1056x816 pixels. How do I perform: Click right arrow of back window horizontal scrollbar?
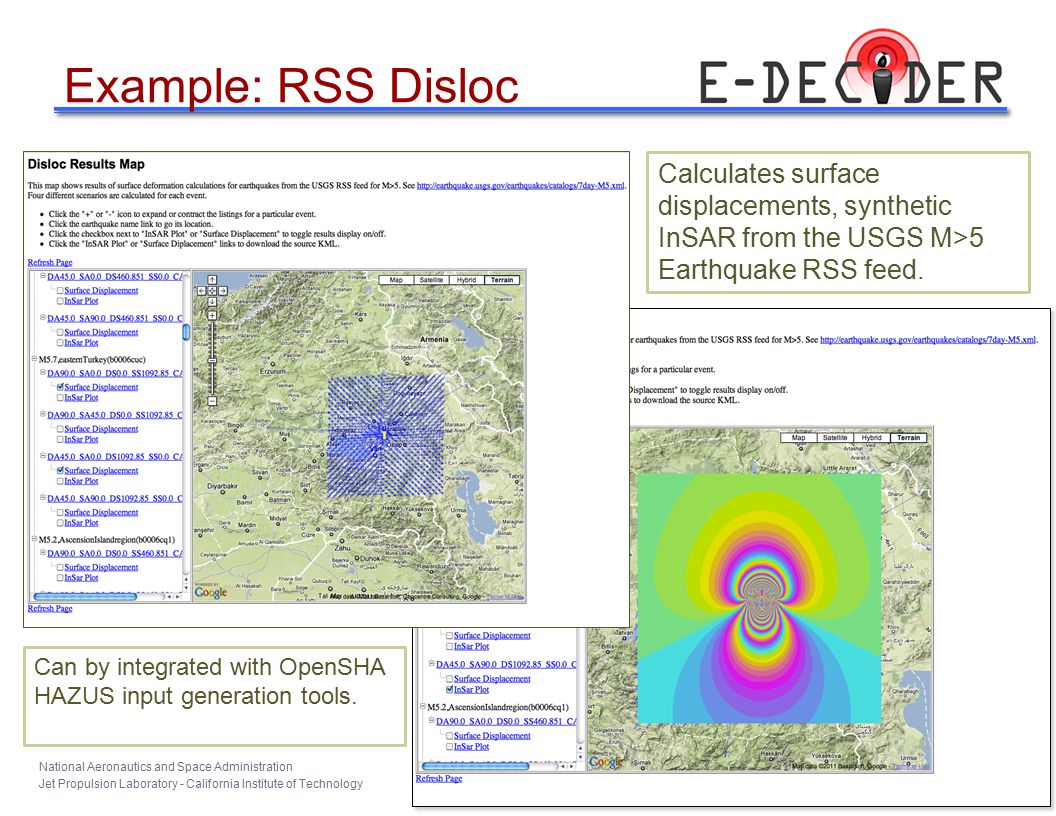tap(571, 766)
